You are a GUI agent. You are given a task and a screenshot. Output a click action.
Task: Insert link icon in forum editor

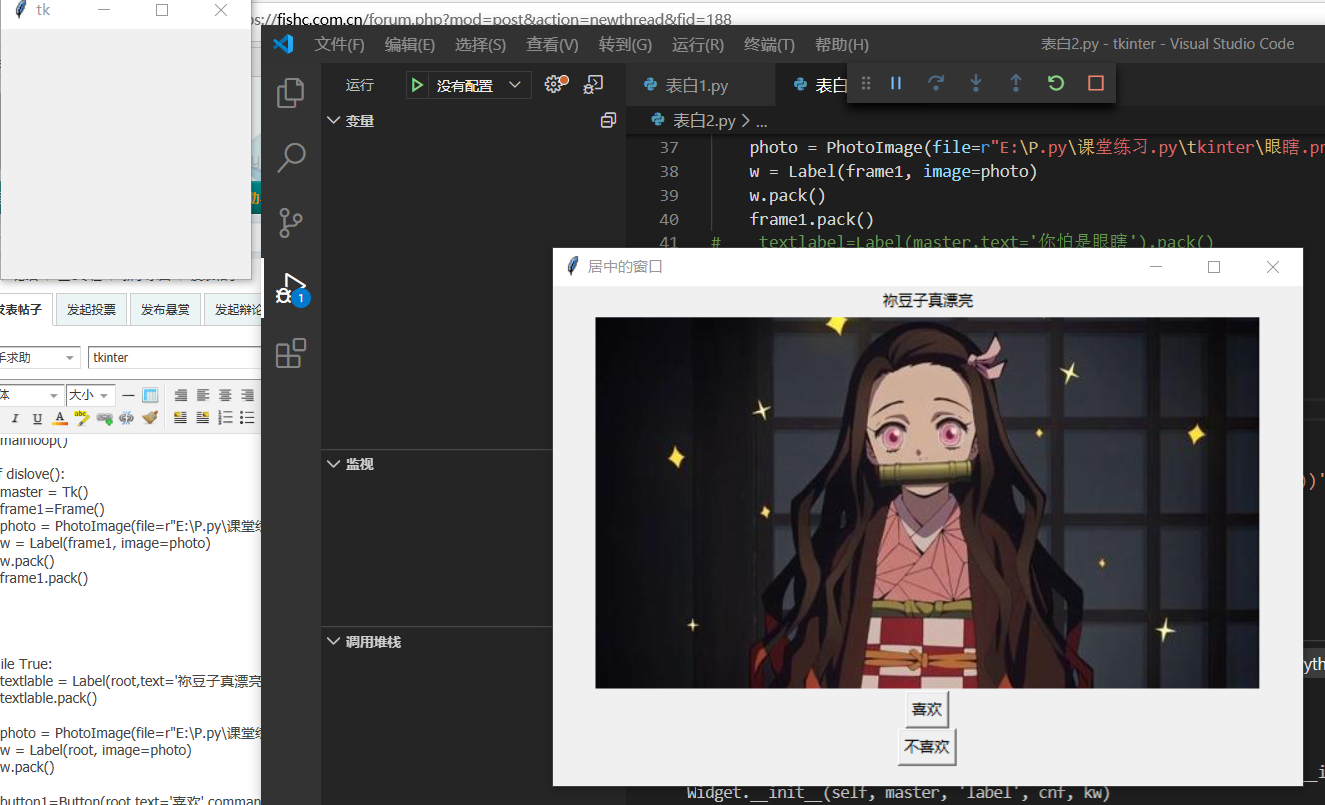pyautogui.click(x=105, y=418)
